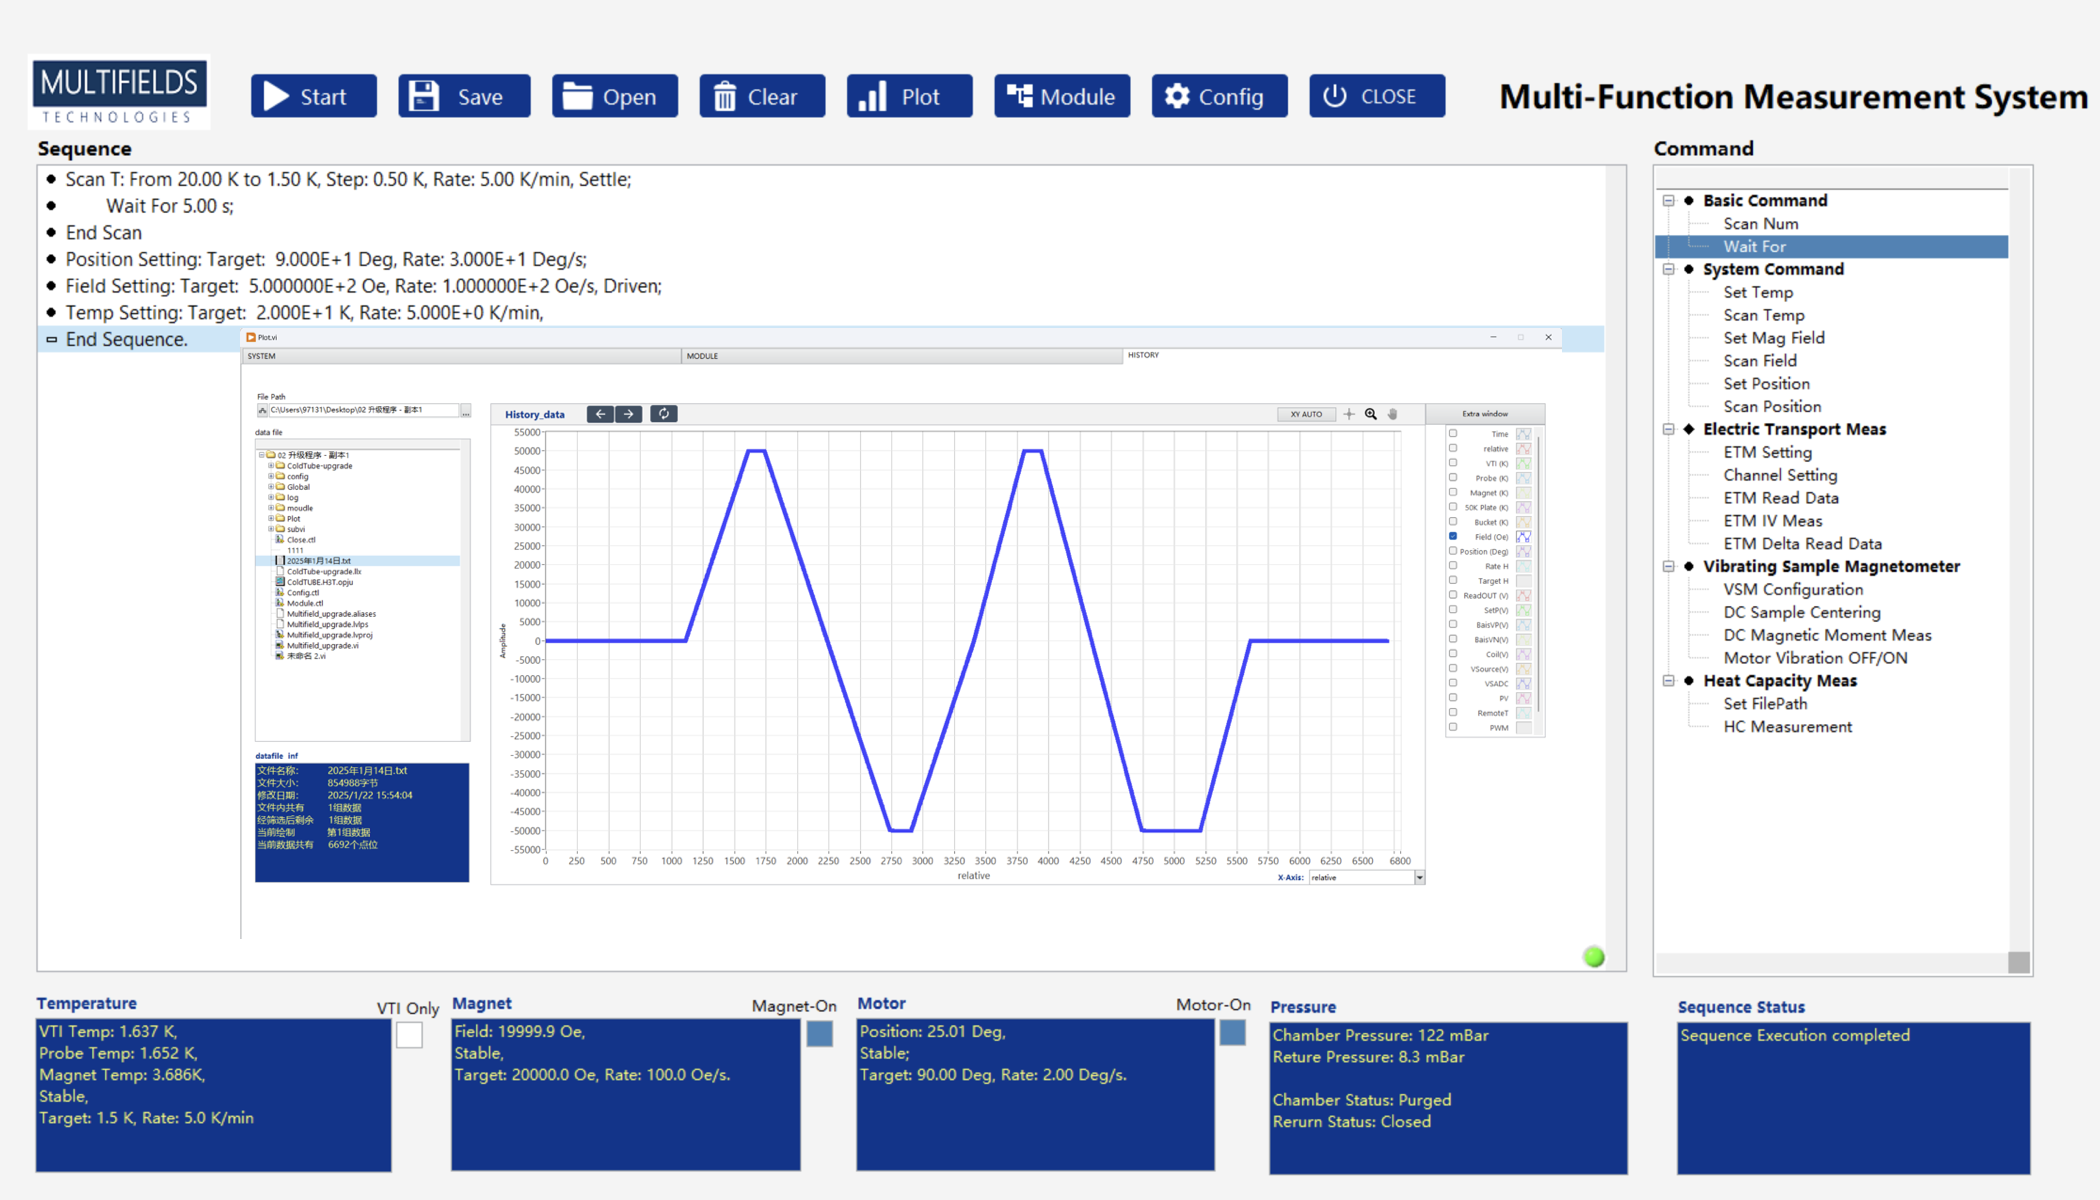Viewport: 2100px width, 1200px height.
Task: Collapse the Basic Command tree group
Action: [1668, 201]
